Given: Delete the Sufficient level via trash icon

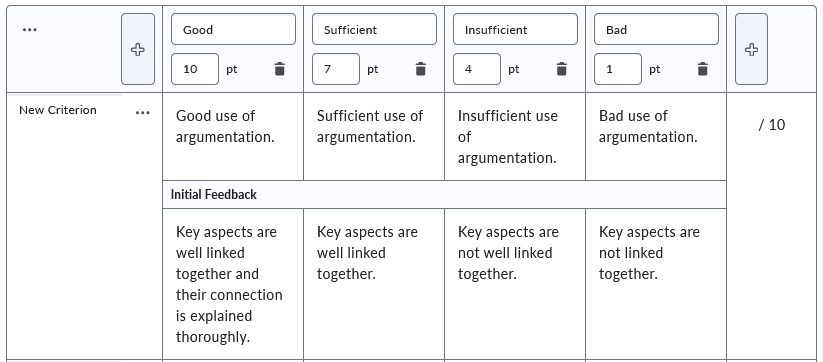Looking at the screenshot, I should point(420,69).
